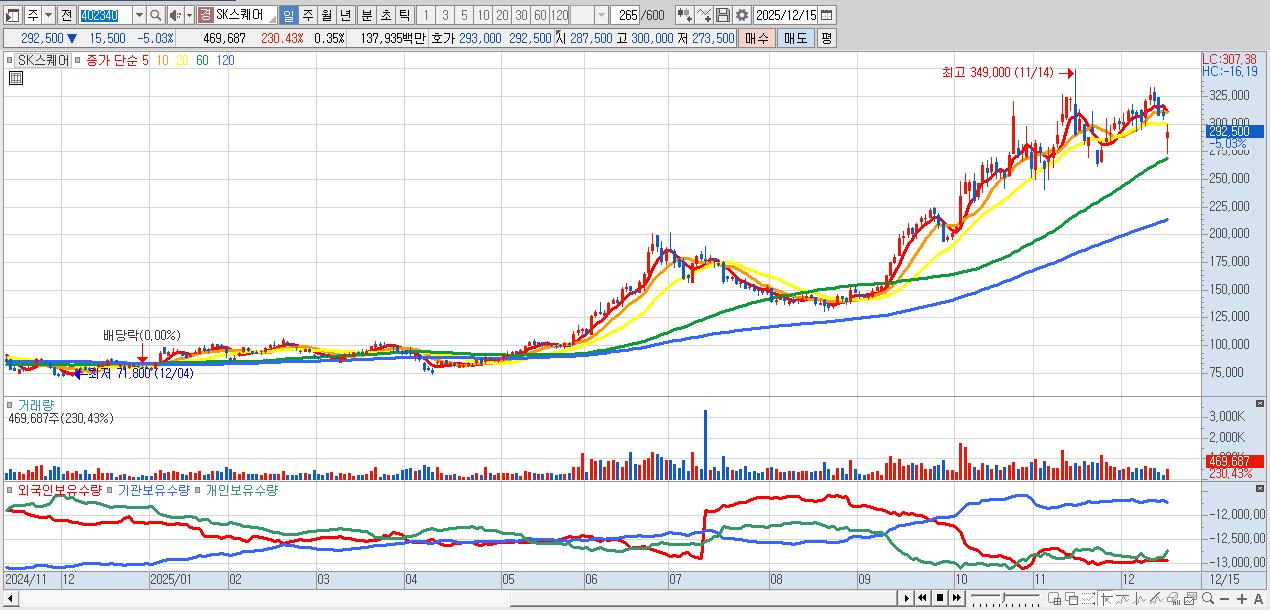The height and width of the screenshot is (610, 1270).
Task: Toggle the 종가 단순 moving average checkbox
Action: click(x=80, y=60)
